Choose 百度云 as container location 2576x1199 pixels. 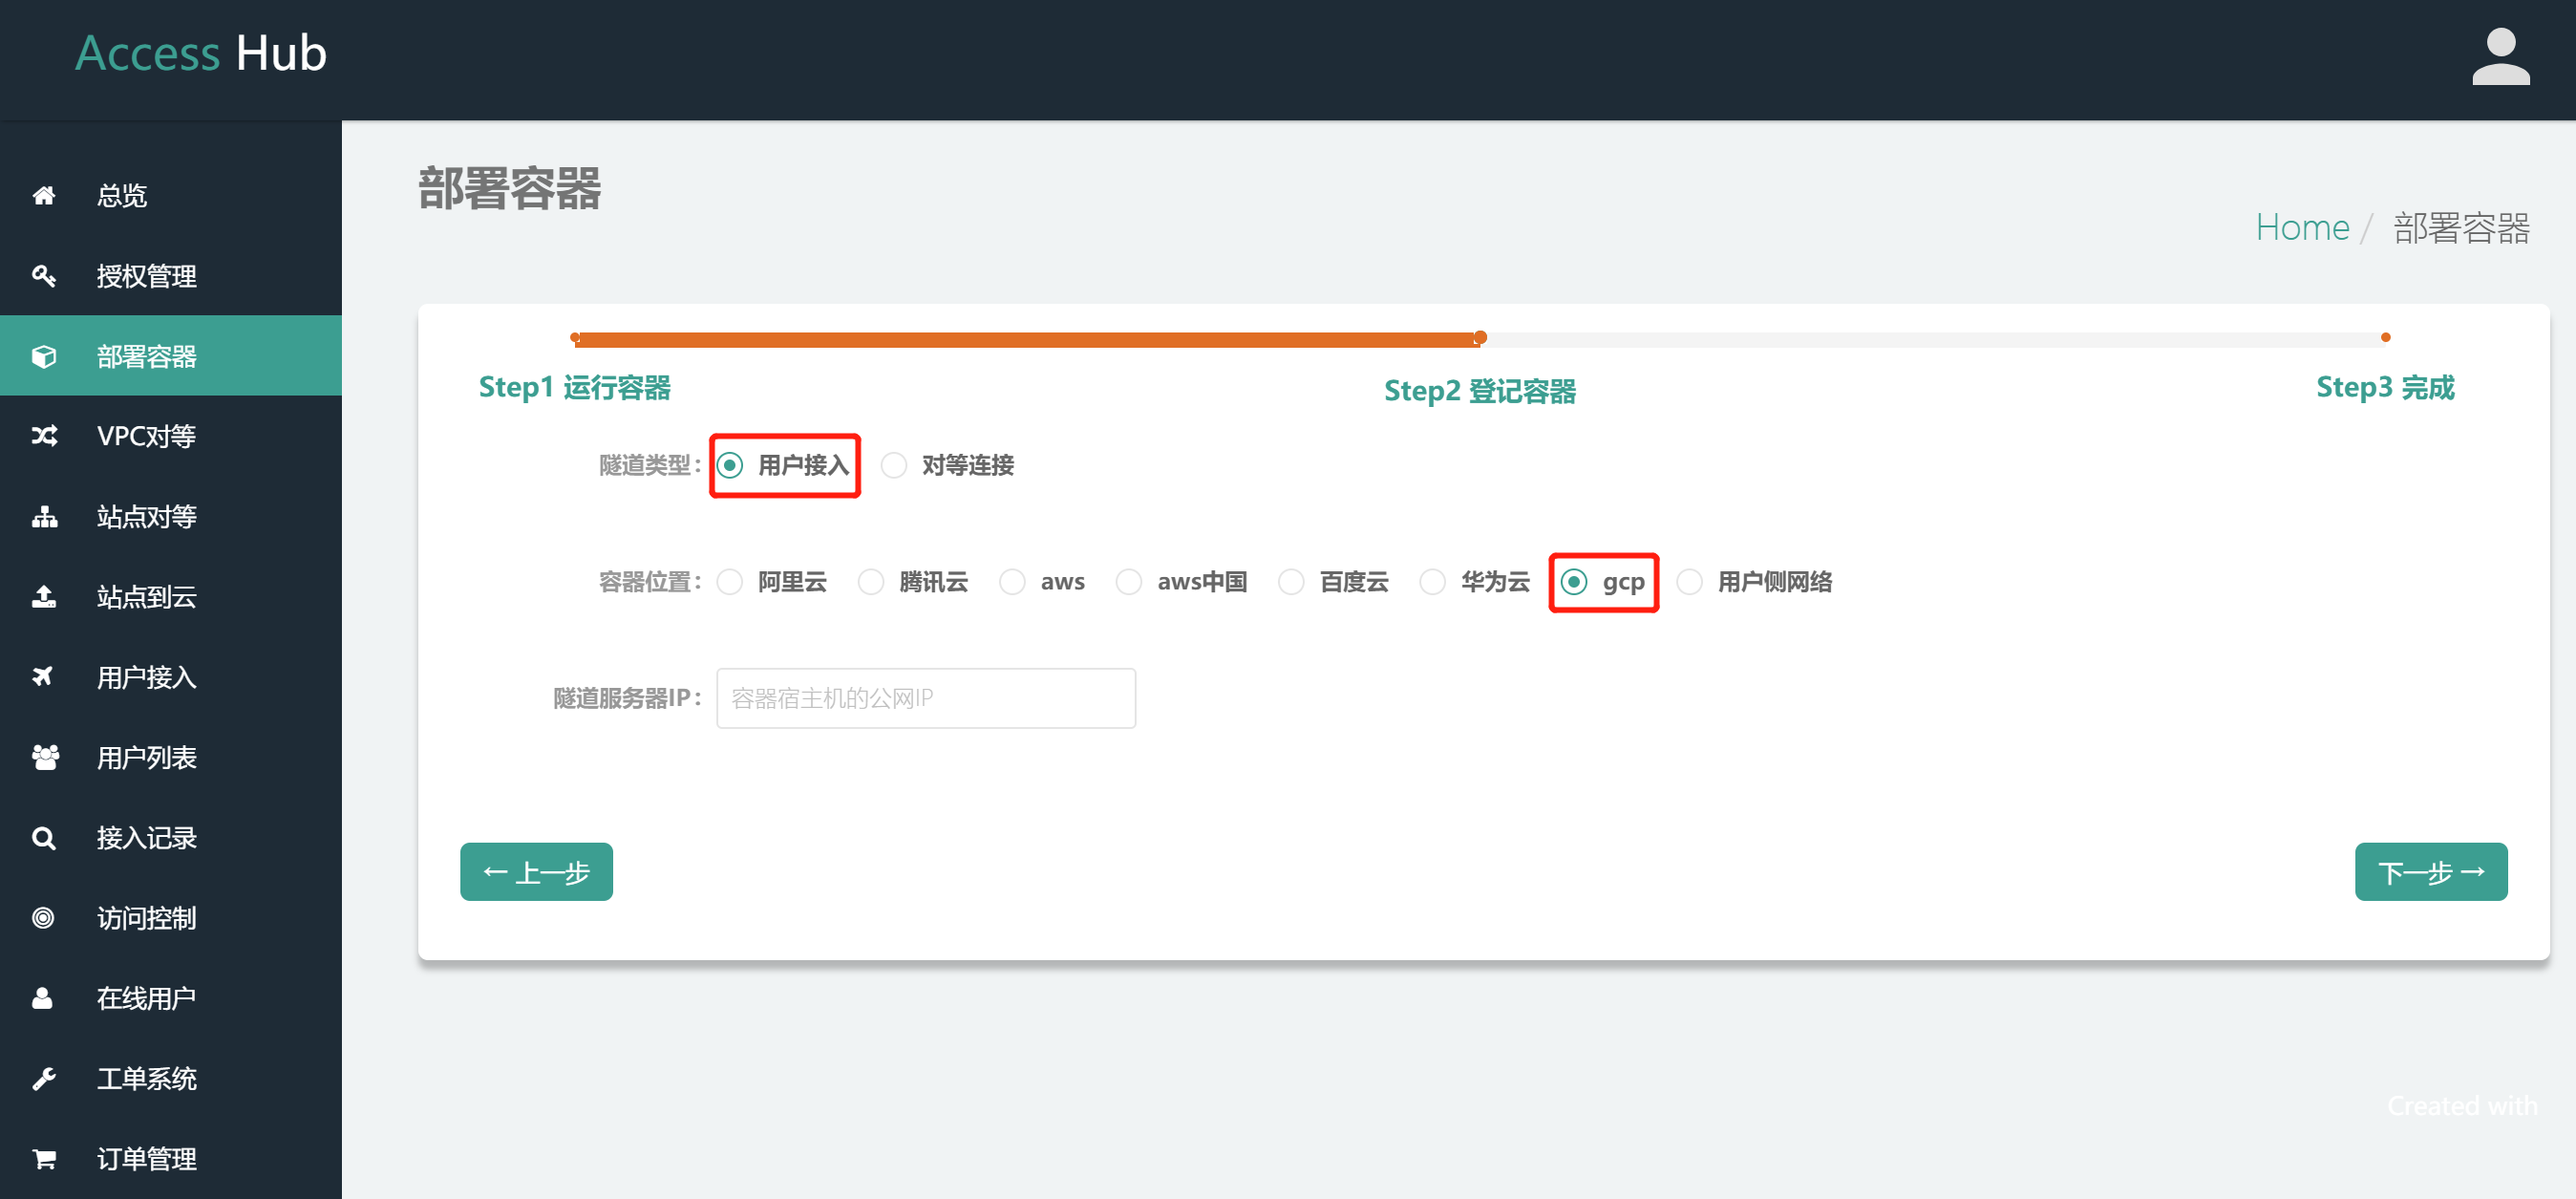(x=1291, y=582)
